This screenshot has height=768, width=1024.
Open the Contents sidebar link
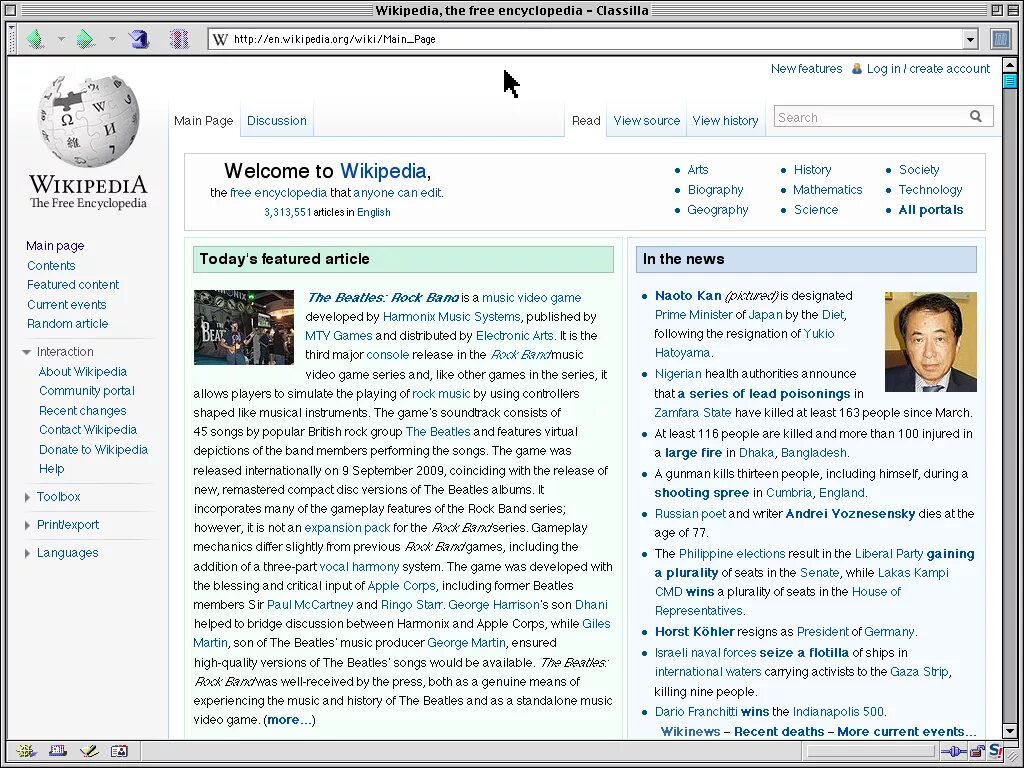click(x=51, y=265)
